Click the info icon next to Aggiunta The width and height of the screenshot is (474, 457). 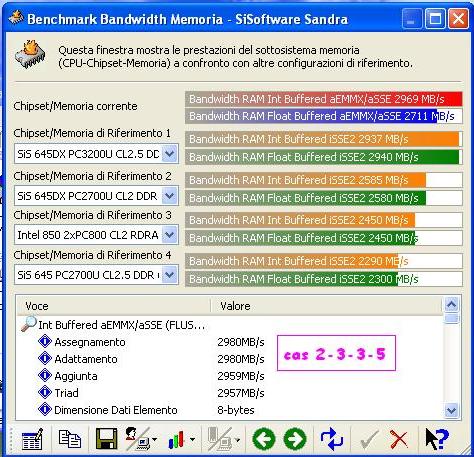point(45,375)
